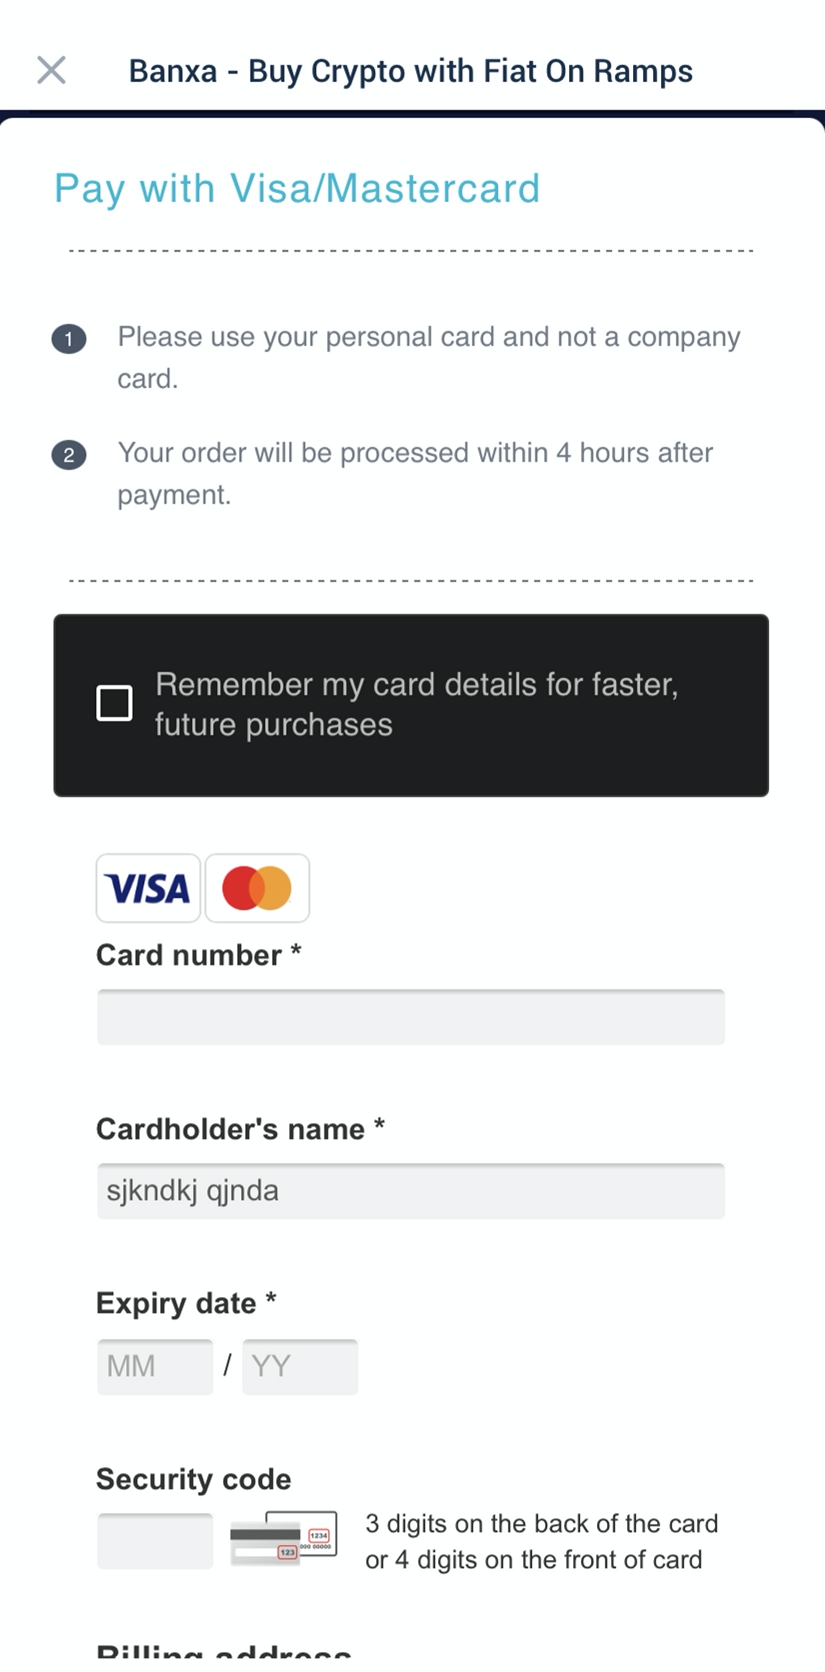This screenshot has width=825, height=1672.
Task: Tap the security code card illustration
Action: point(283,1540)
